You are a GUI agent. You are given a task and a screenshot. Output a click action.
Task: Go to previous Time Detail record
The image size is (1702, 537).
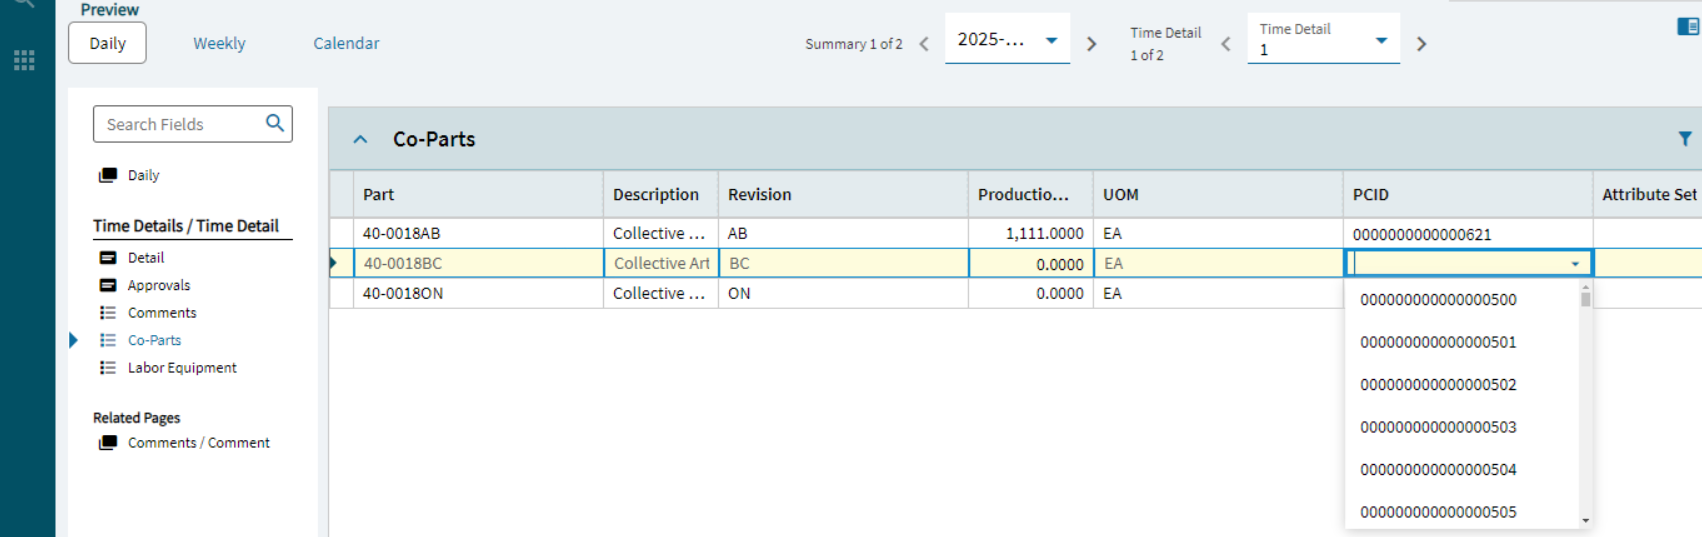[1225, 44]
